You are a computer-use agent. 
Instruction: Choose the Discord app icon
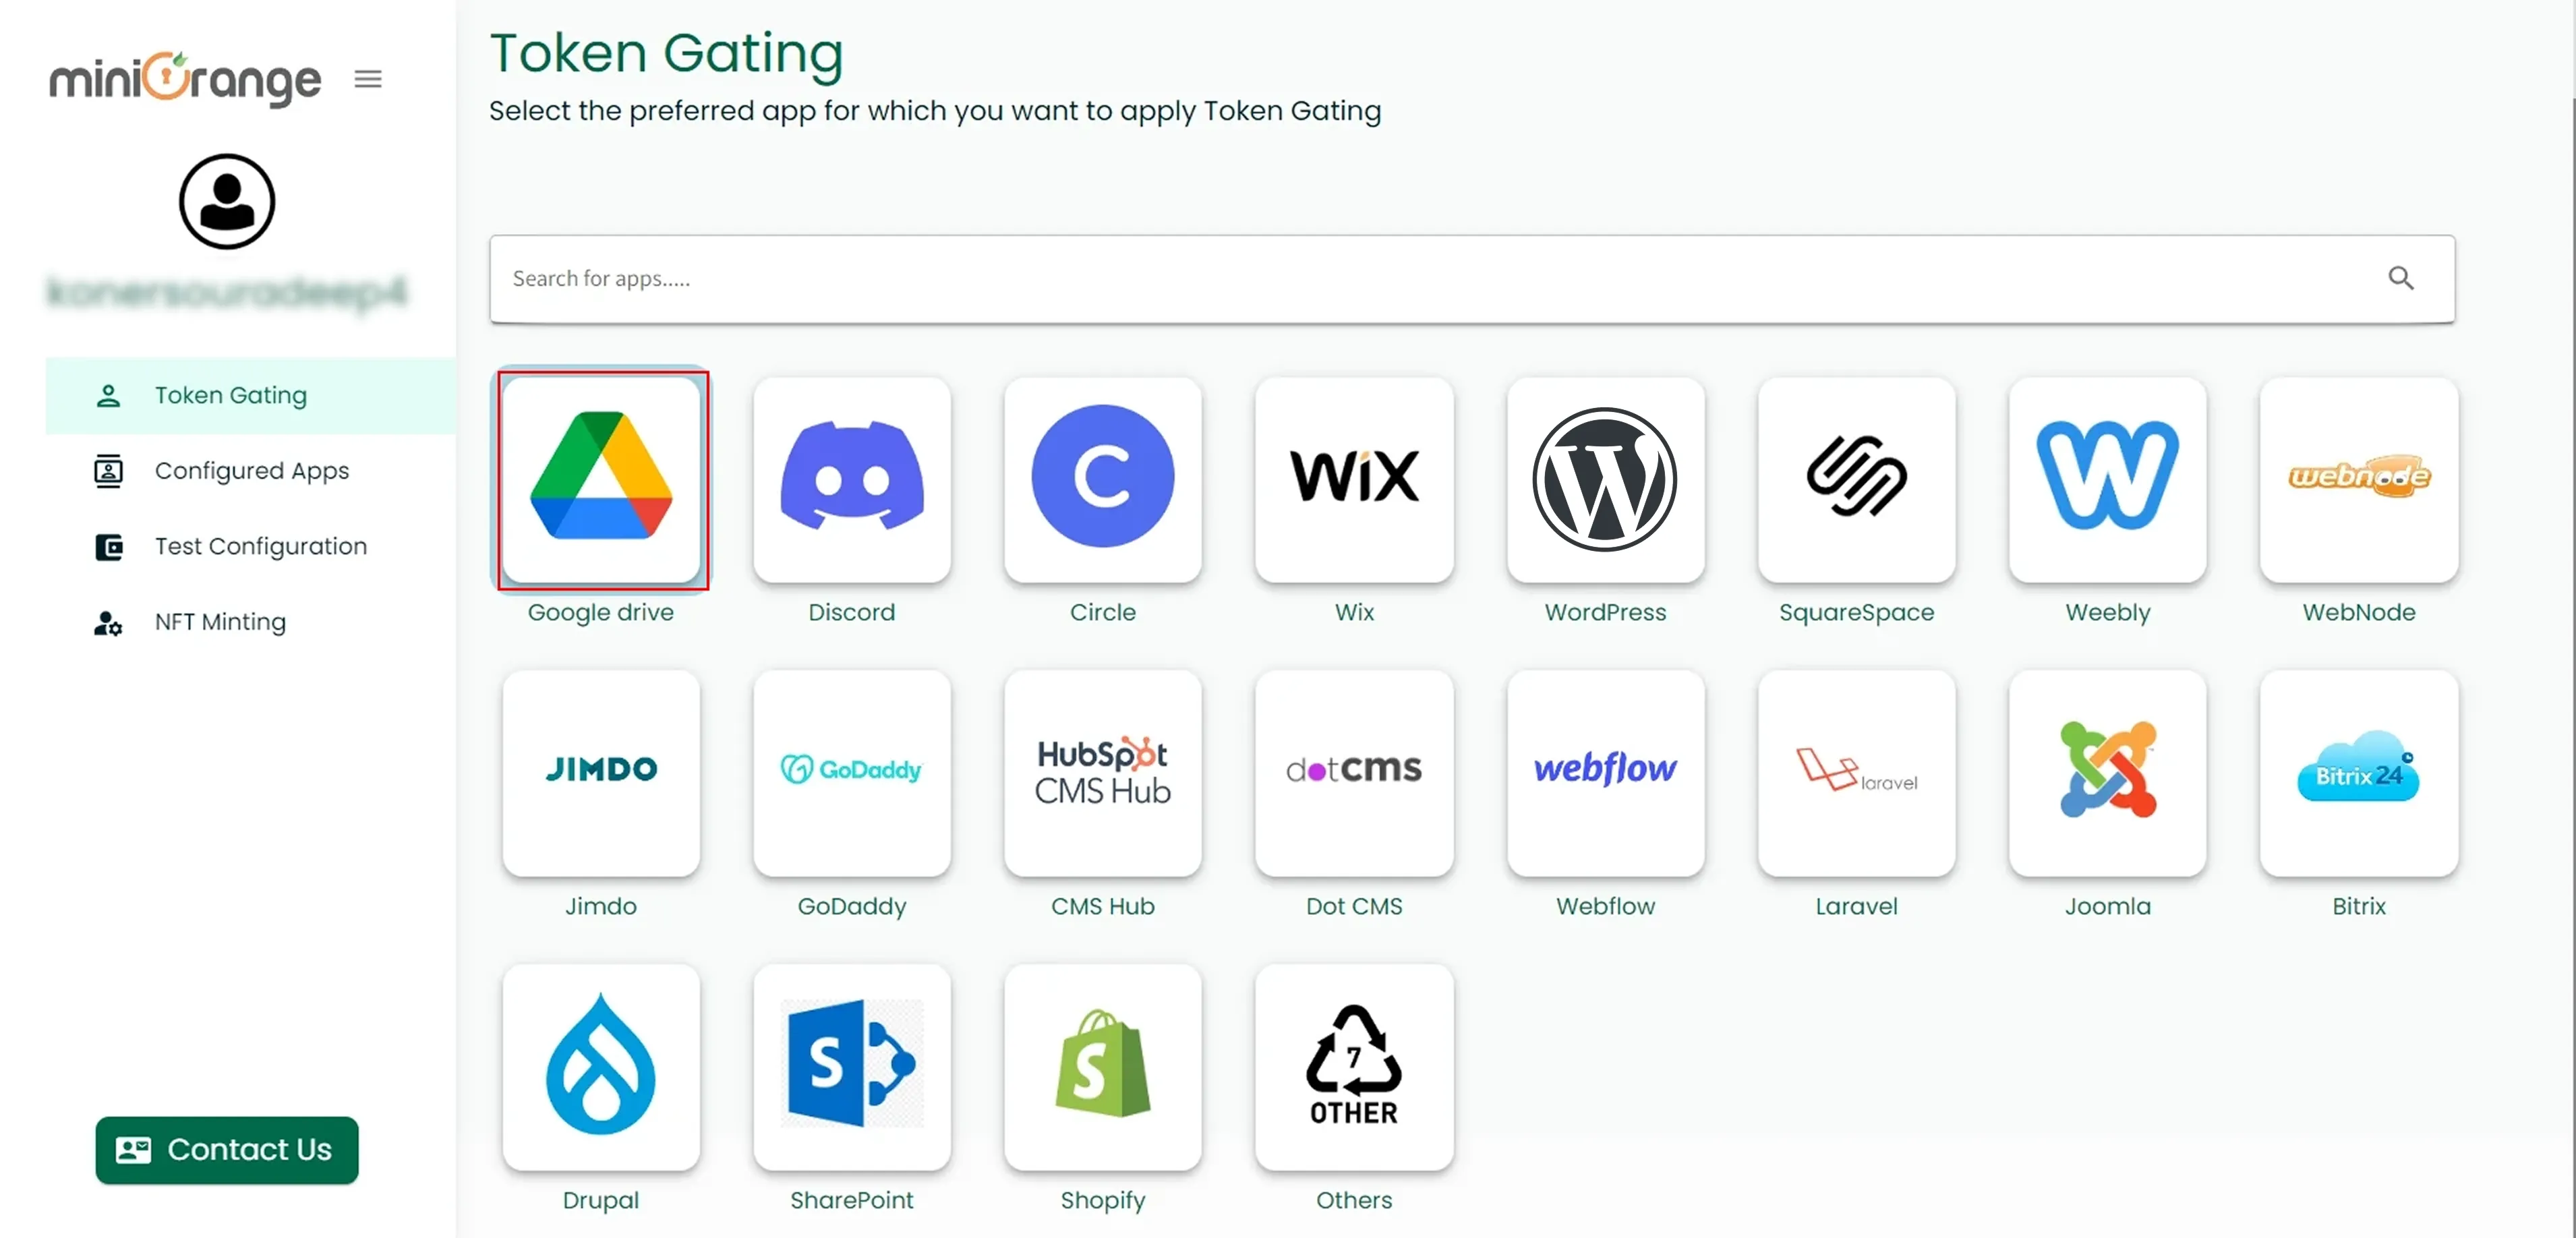point(852,479)
